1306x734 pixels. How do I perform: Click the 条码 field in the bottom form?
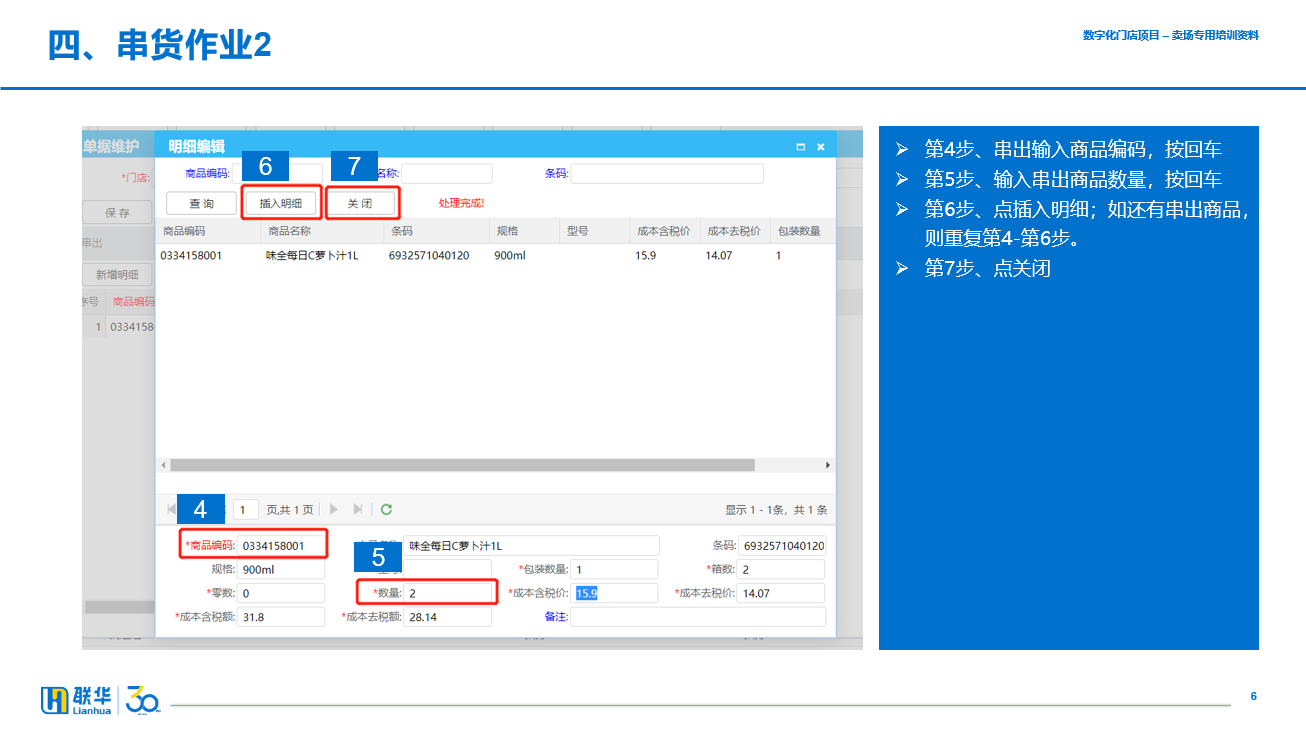click(x=783, y=545)
